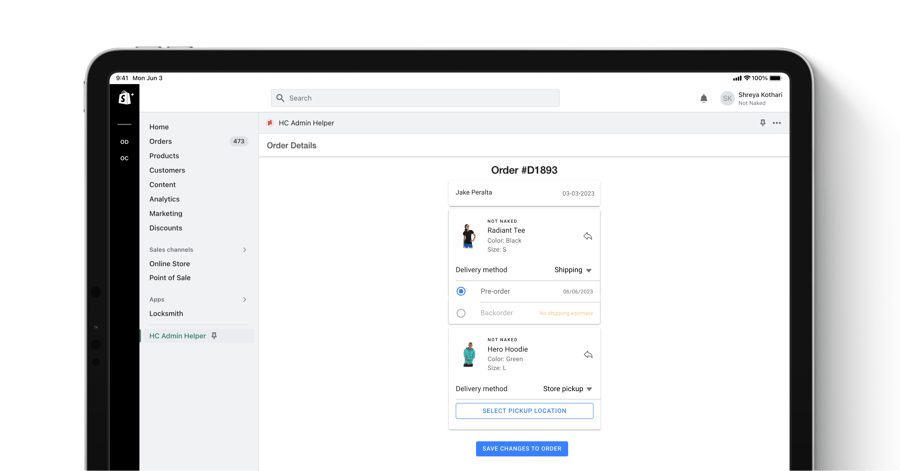The width and height of the screenshot is (900, 471).
Task: Click the HC Admin Helper header title
Action: click(306, 123)
